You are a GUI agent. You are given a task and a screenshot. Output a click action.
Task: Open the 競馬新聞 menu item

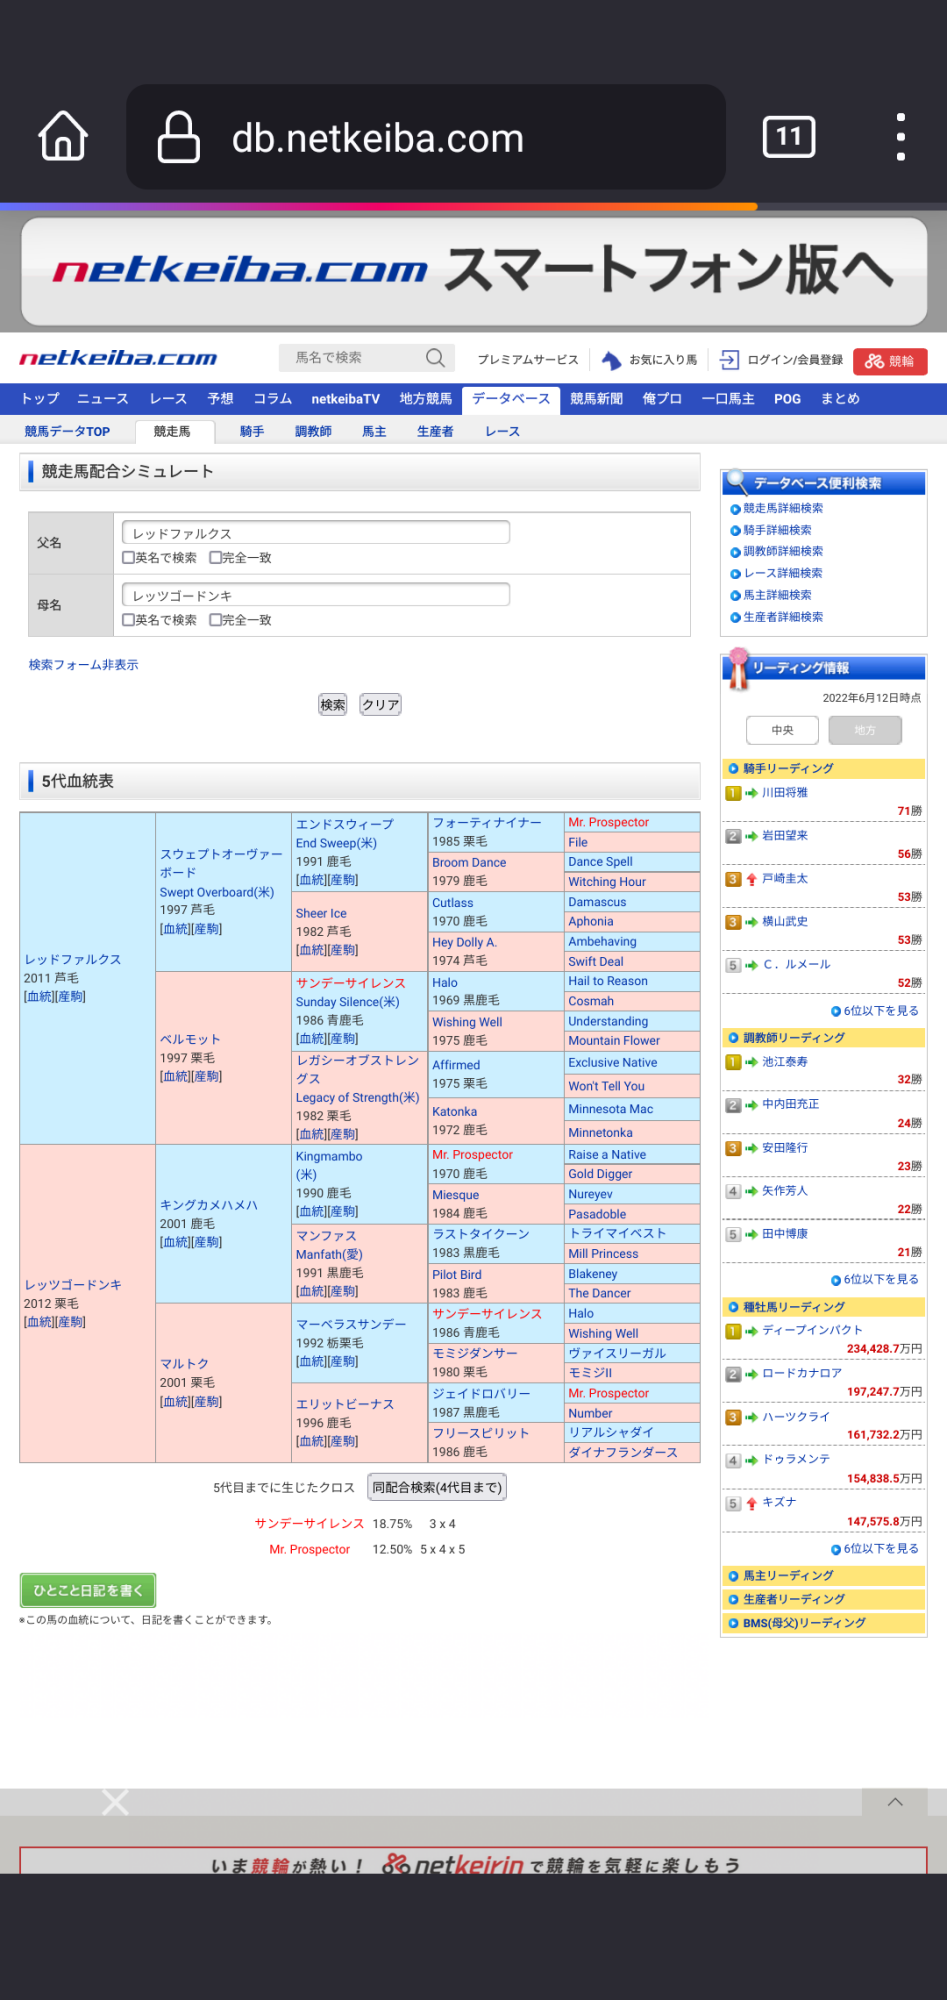tap(596, 399)
